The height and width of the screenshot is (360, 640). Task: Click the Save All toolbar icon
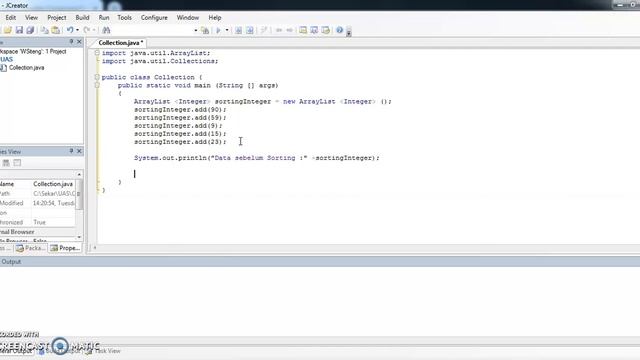coord(30,30)
